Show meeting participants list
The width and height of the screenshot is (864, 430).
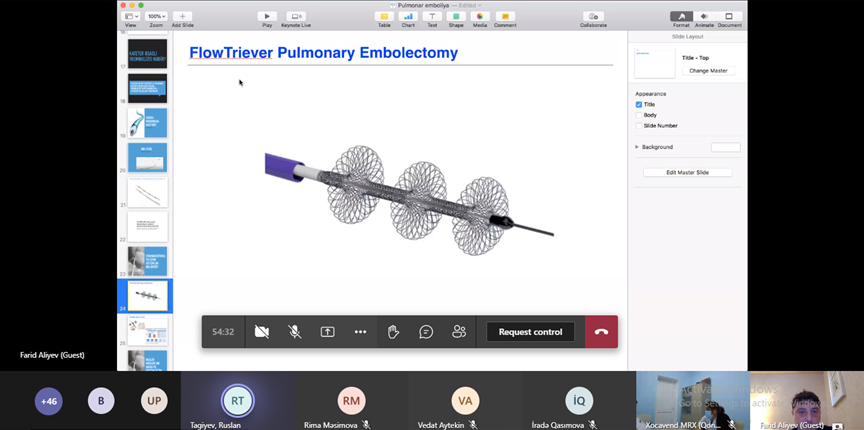coord(459,332)
